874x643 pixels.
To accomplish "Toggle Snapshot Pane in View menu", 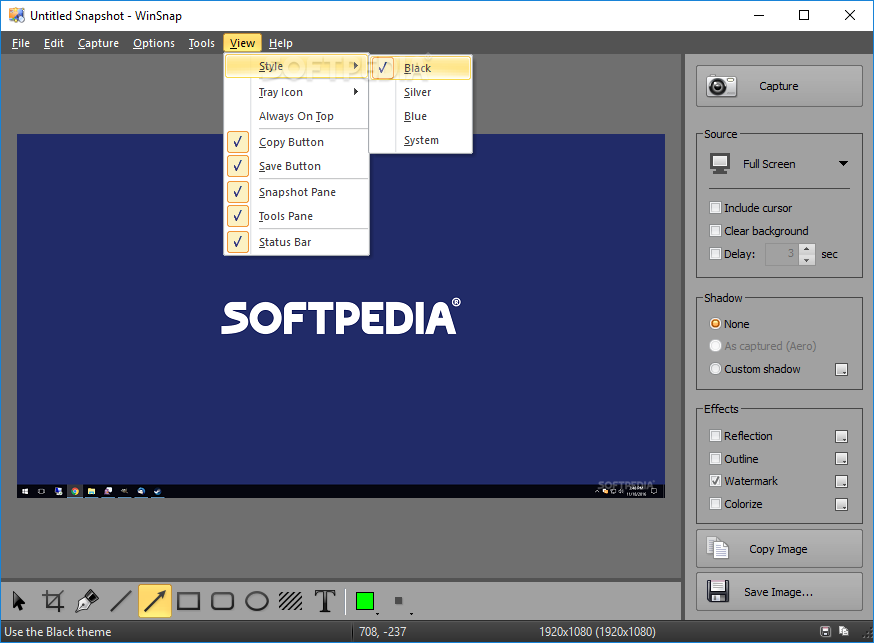I will 297,192.
